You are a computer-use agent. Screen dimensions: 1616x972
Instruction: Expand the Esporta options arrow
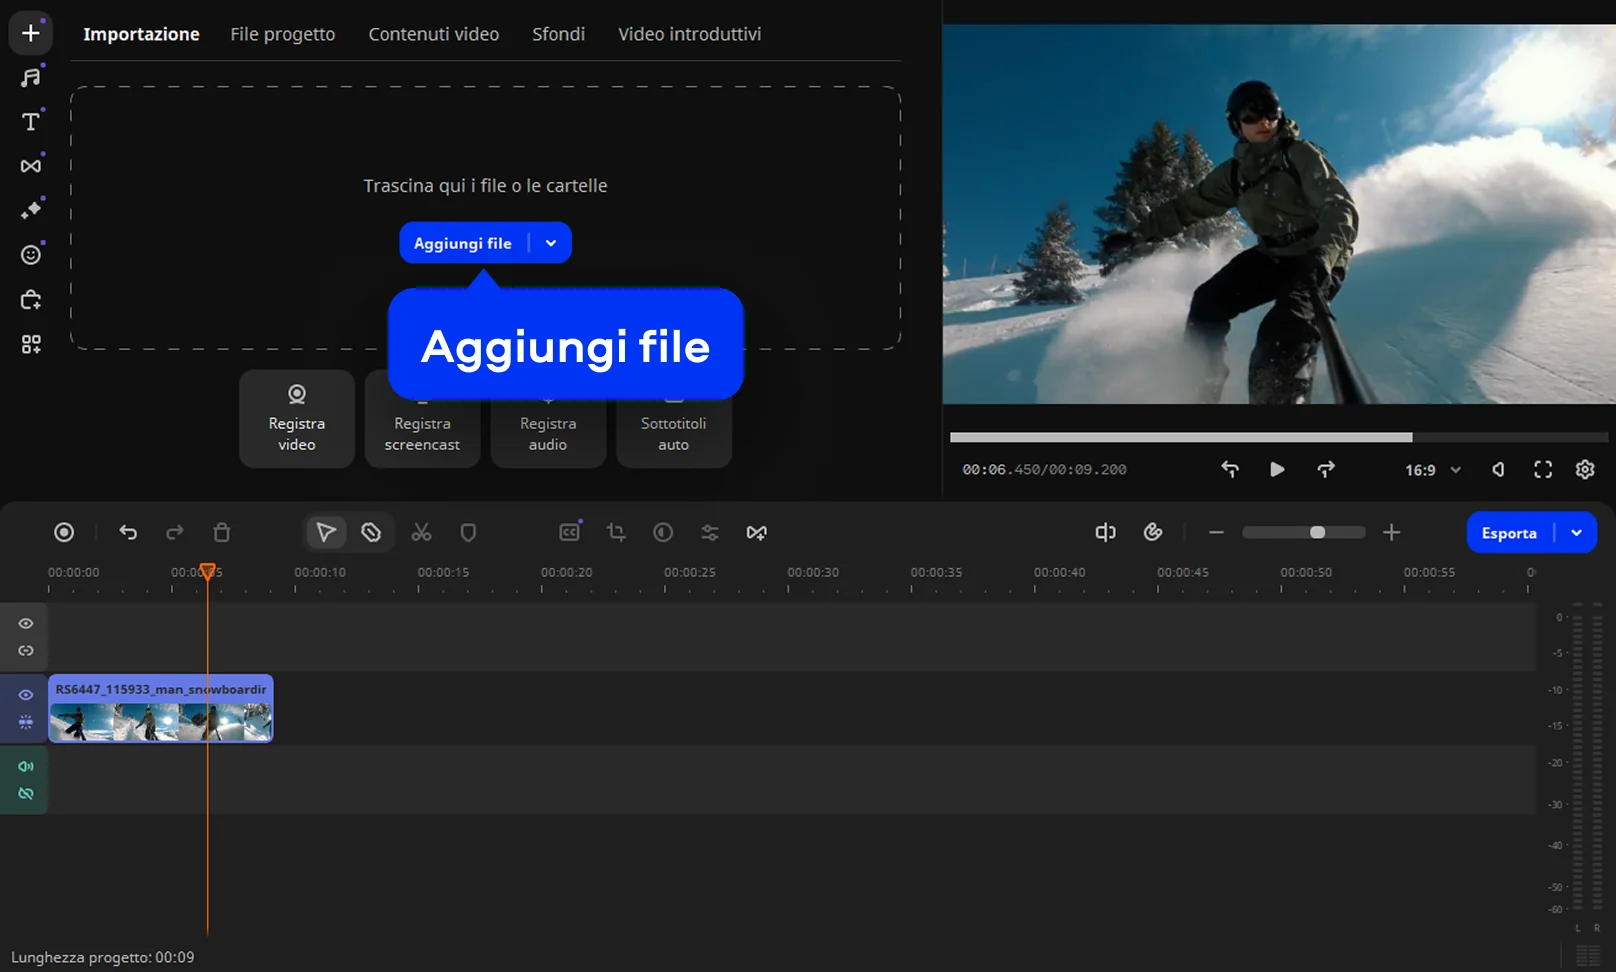(x=1577, y=533)
